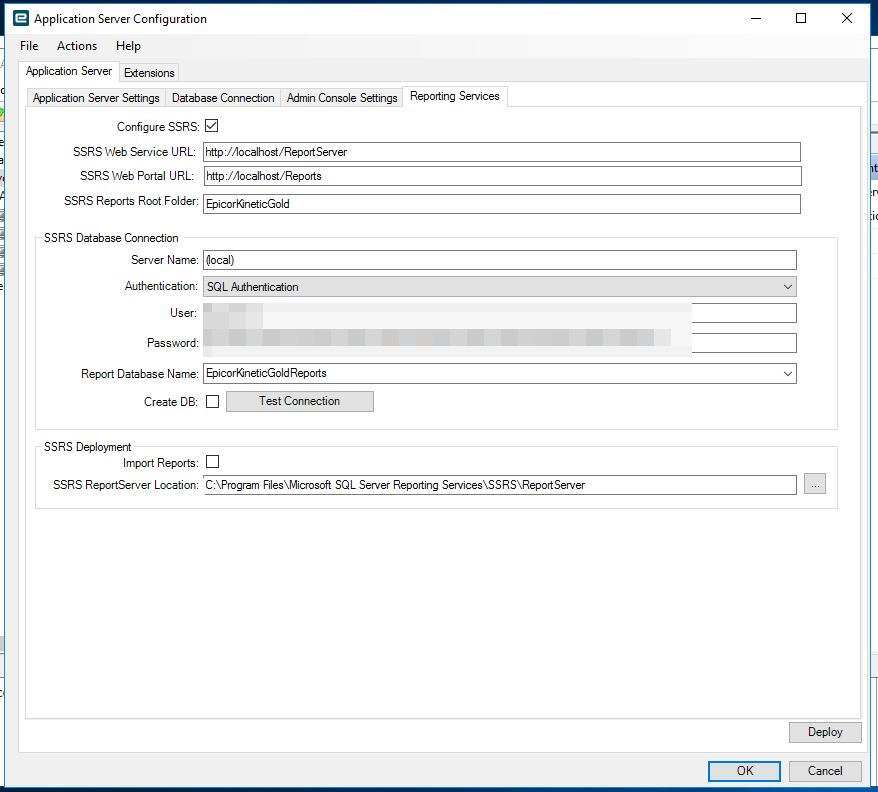Open the Help menu
The height and width of the screenshot is (792, 878).
point(128,46)
